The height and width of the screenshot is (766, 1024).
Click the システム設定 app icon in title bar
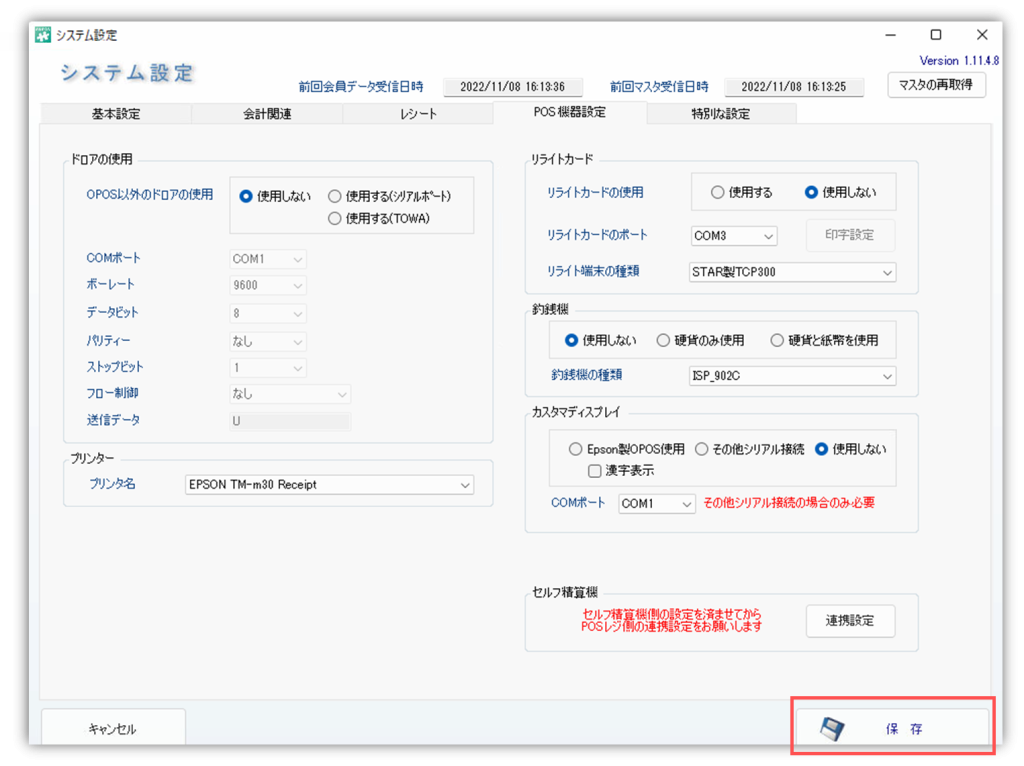click(43, 35)
